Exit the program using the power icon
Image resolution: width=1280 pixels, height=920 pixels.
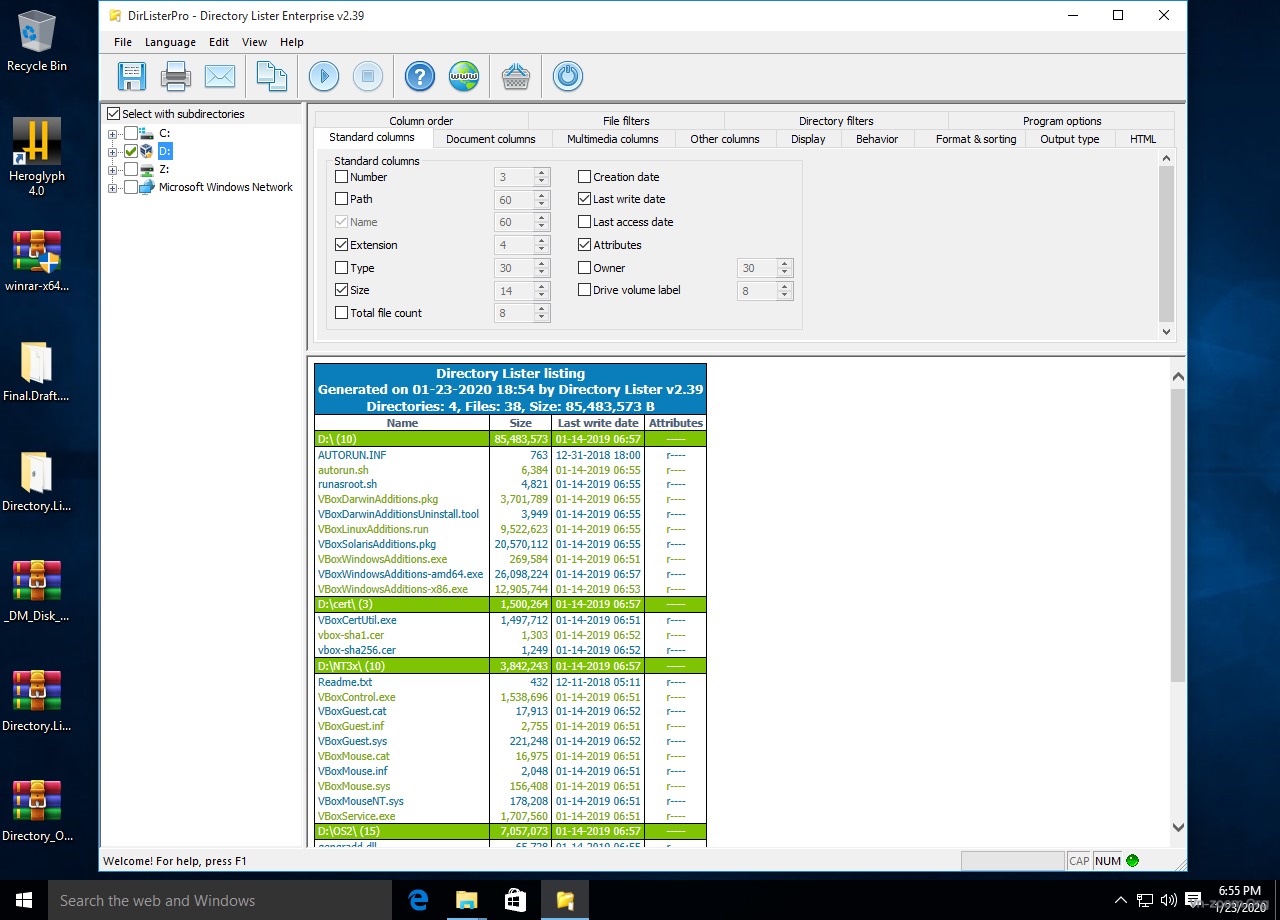pos(567,75)
